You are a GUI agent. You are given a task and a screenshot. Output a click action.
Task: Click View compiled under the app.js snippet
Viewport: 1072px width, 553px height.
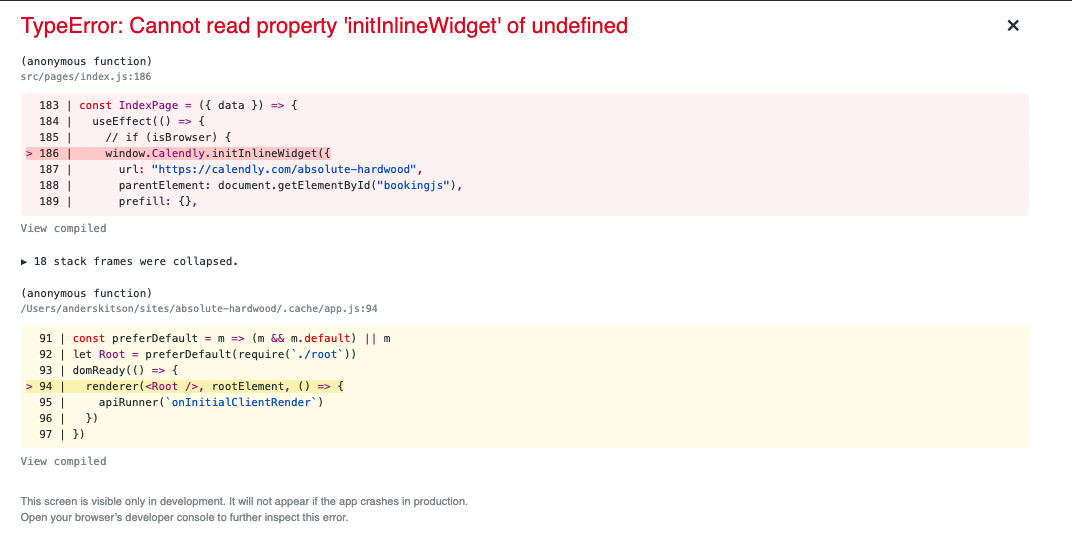(63, 461)
